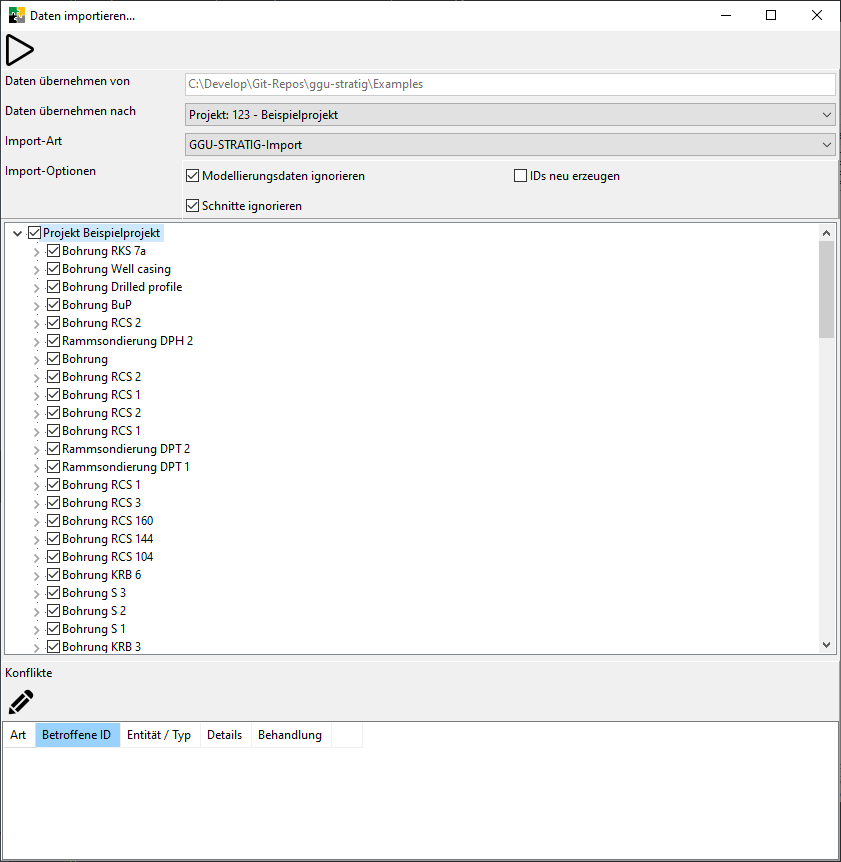Open the Import-Art dropdown

click(510, 145)
